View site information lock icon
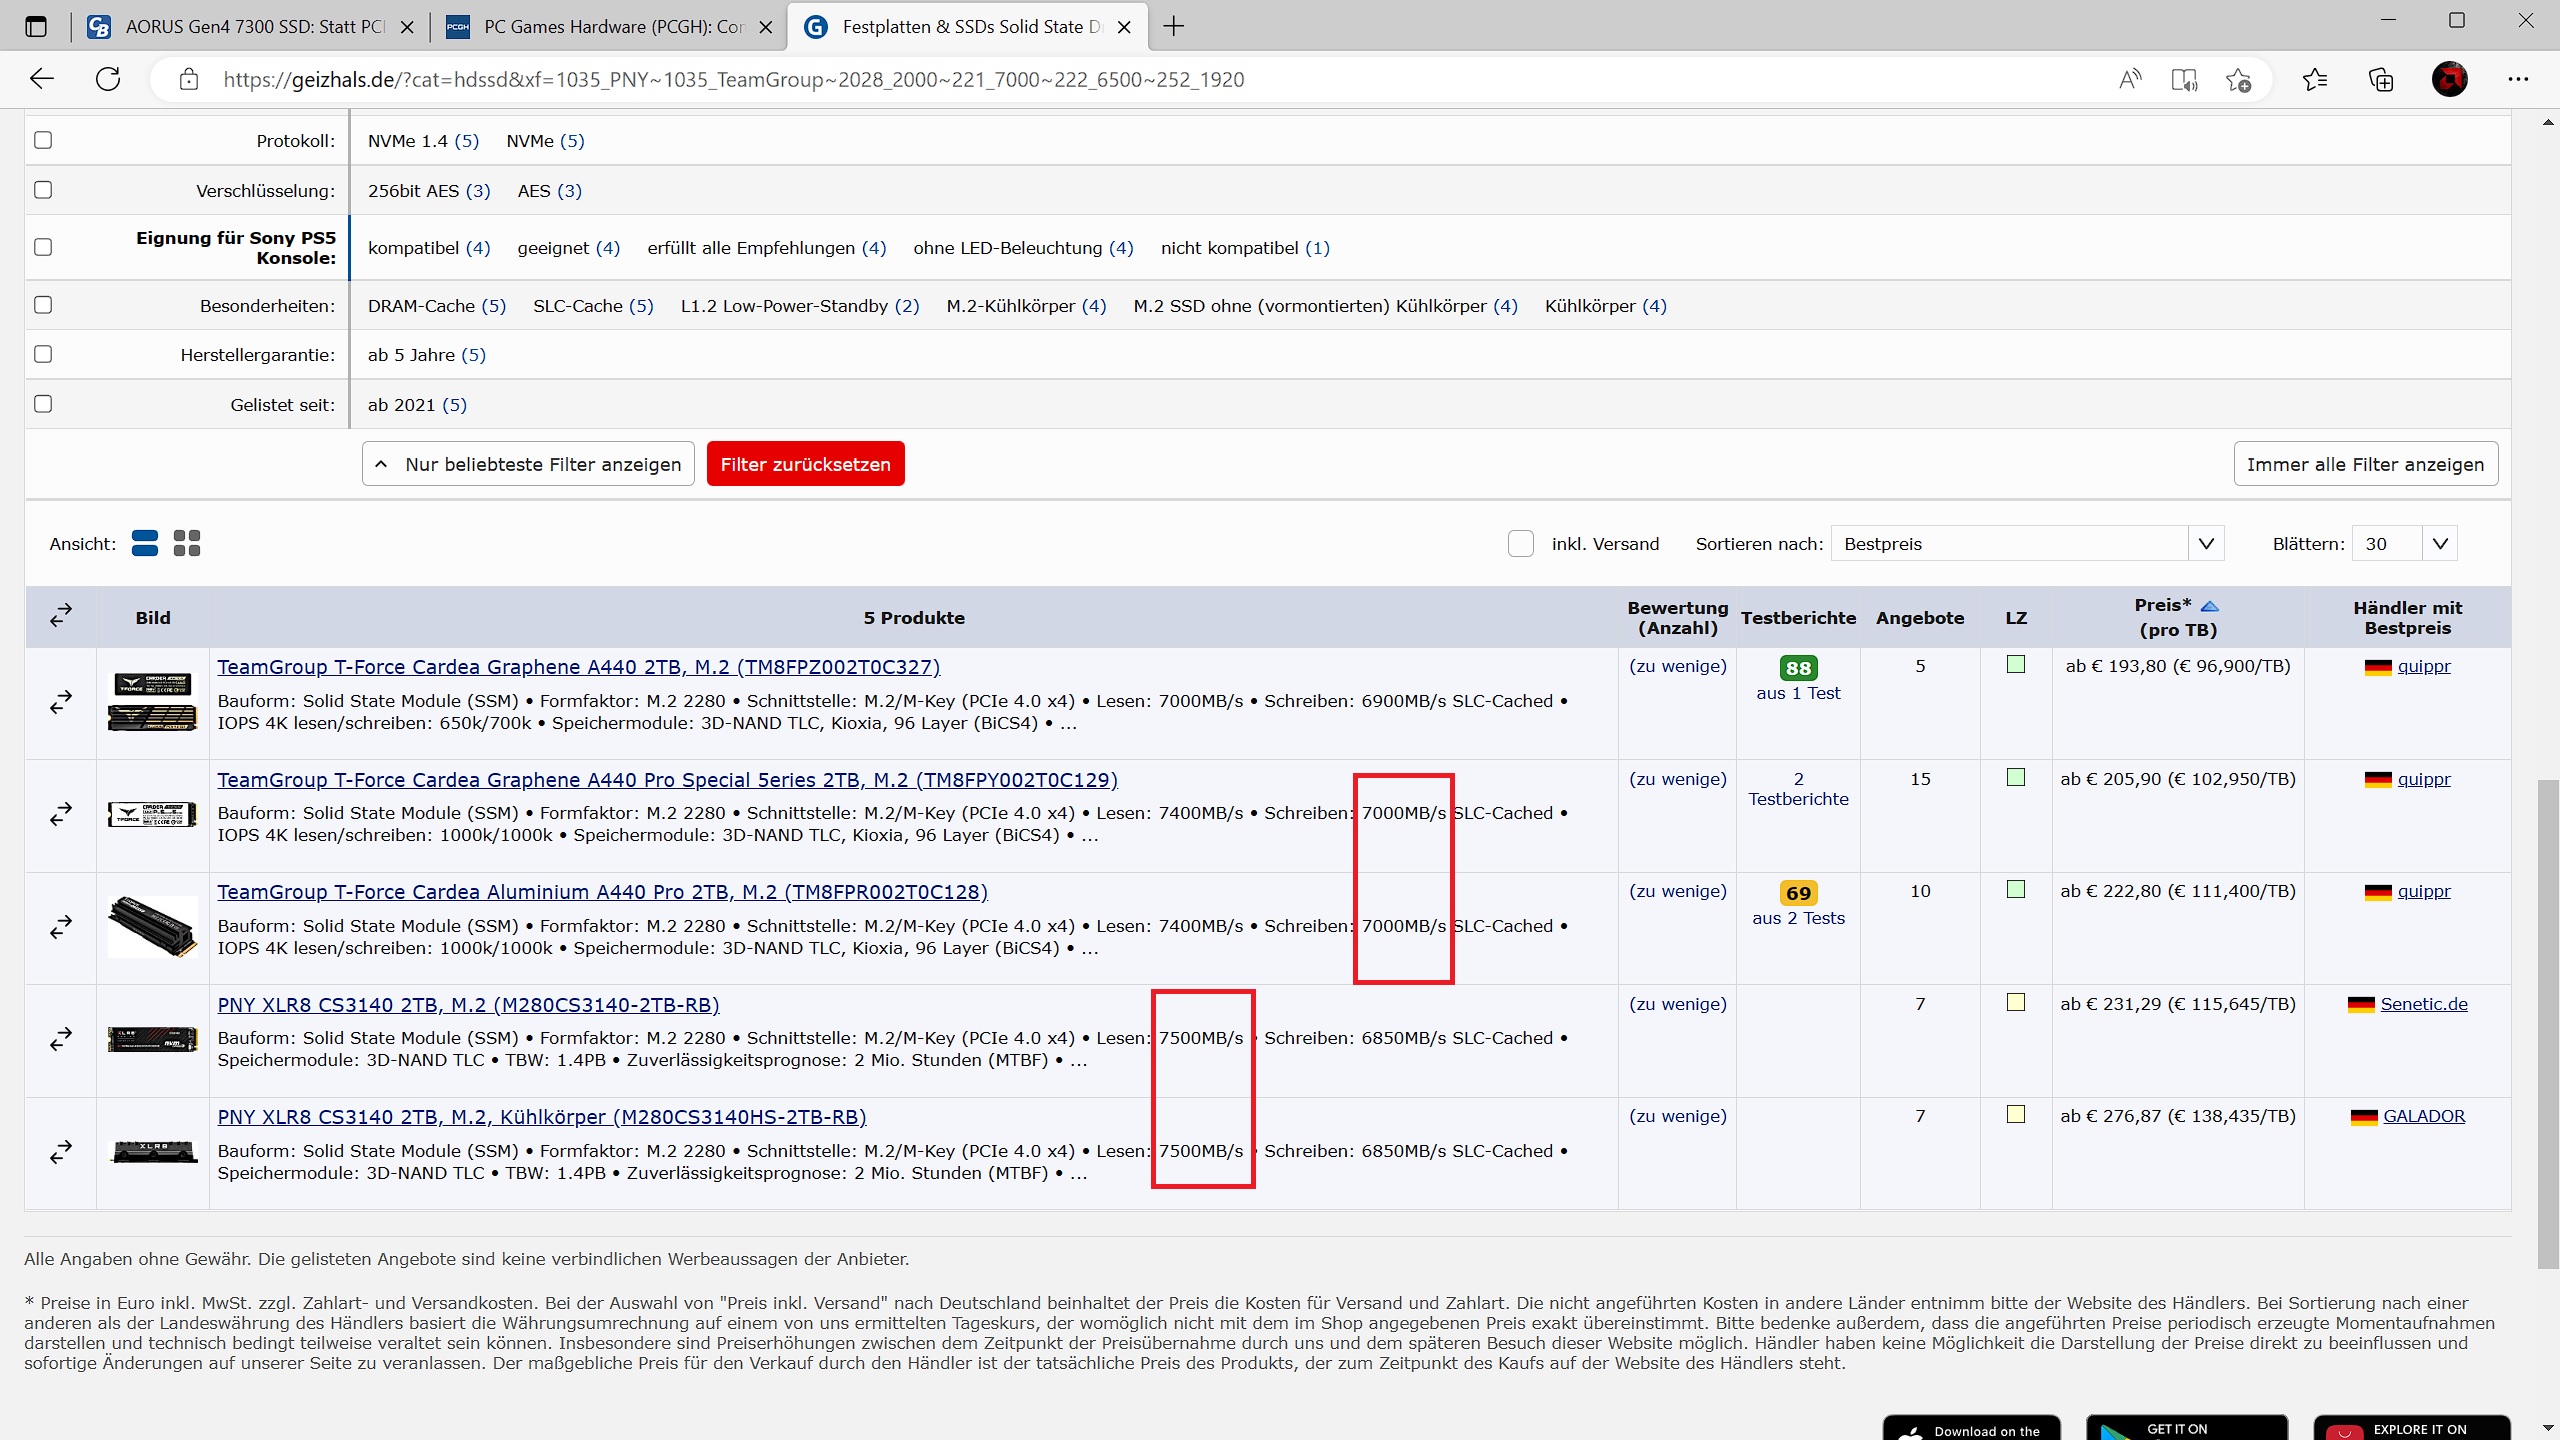Screen dimensions: 2560x1440 click(189, 79)
